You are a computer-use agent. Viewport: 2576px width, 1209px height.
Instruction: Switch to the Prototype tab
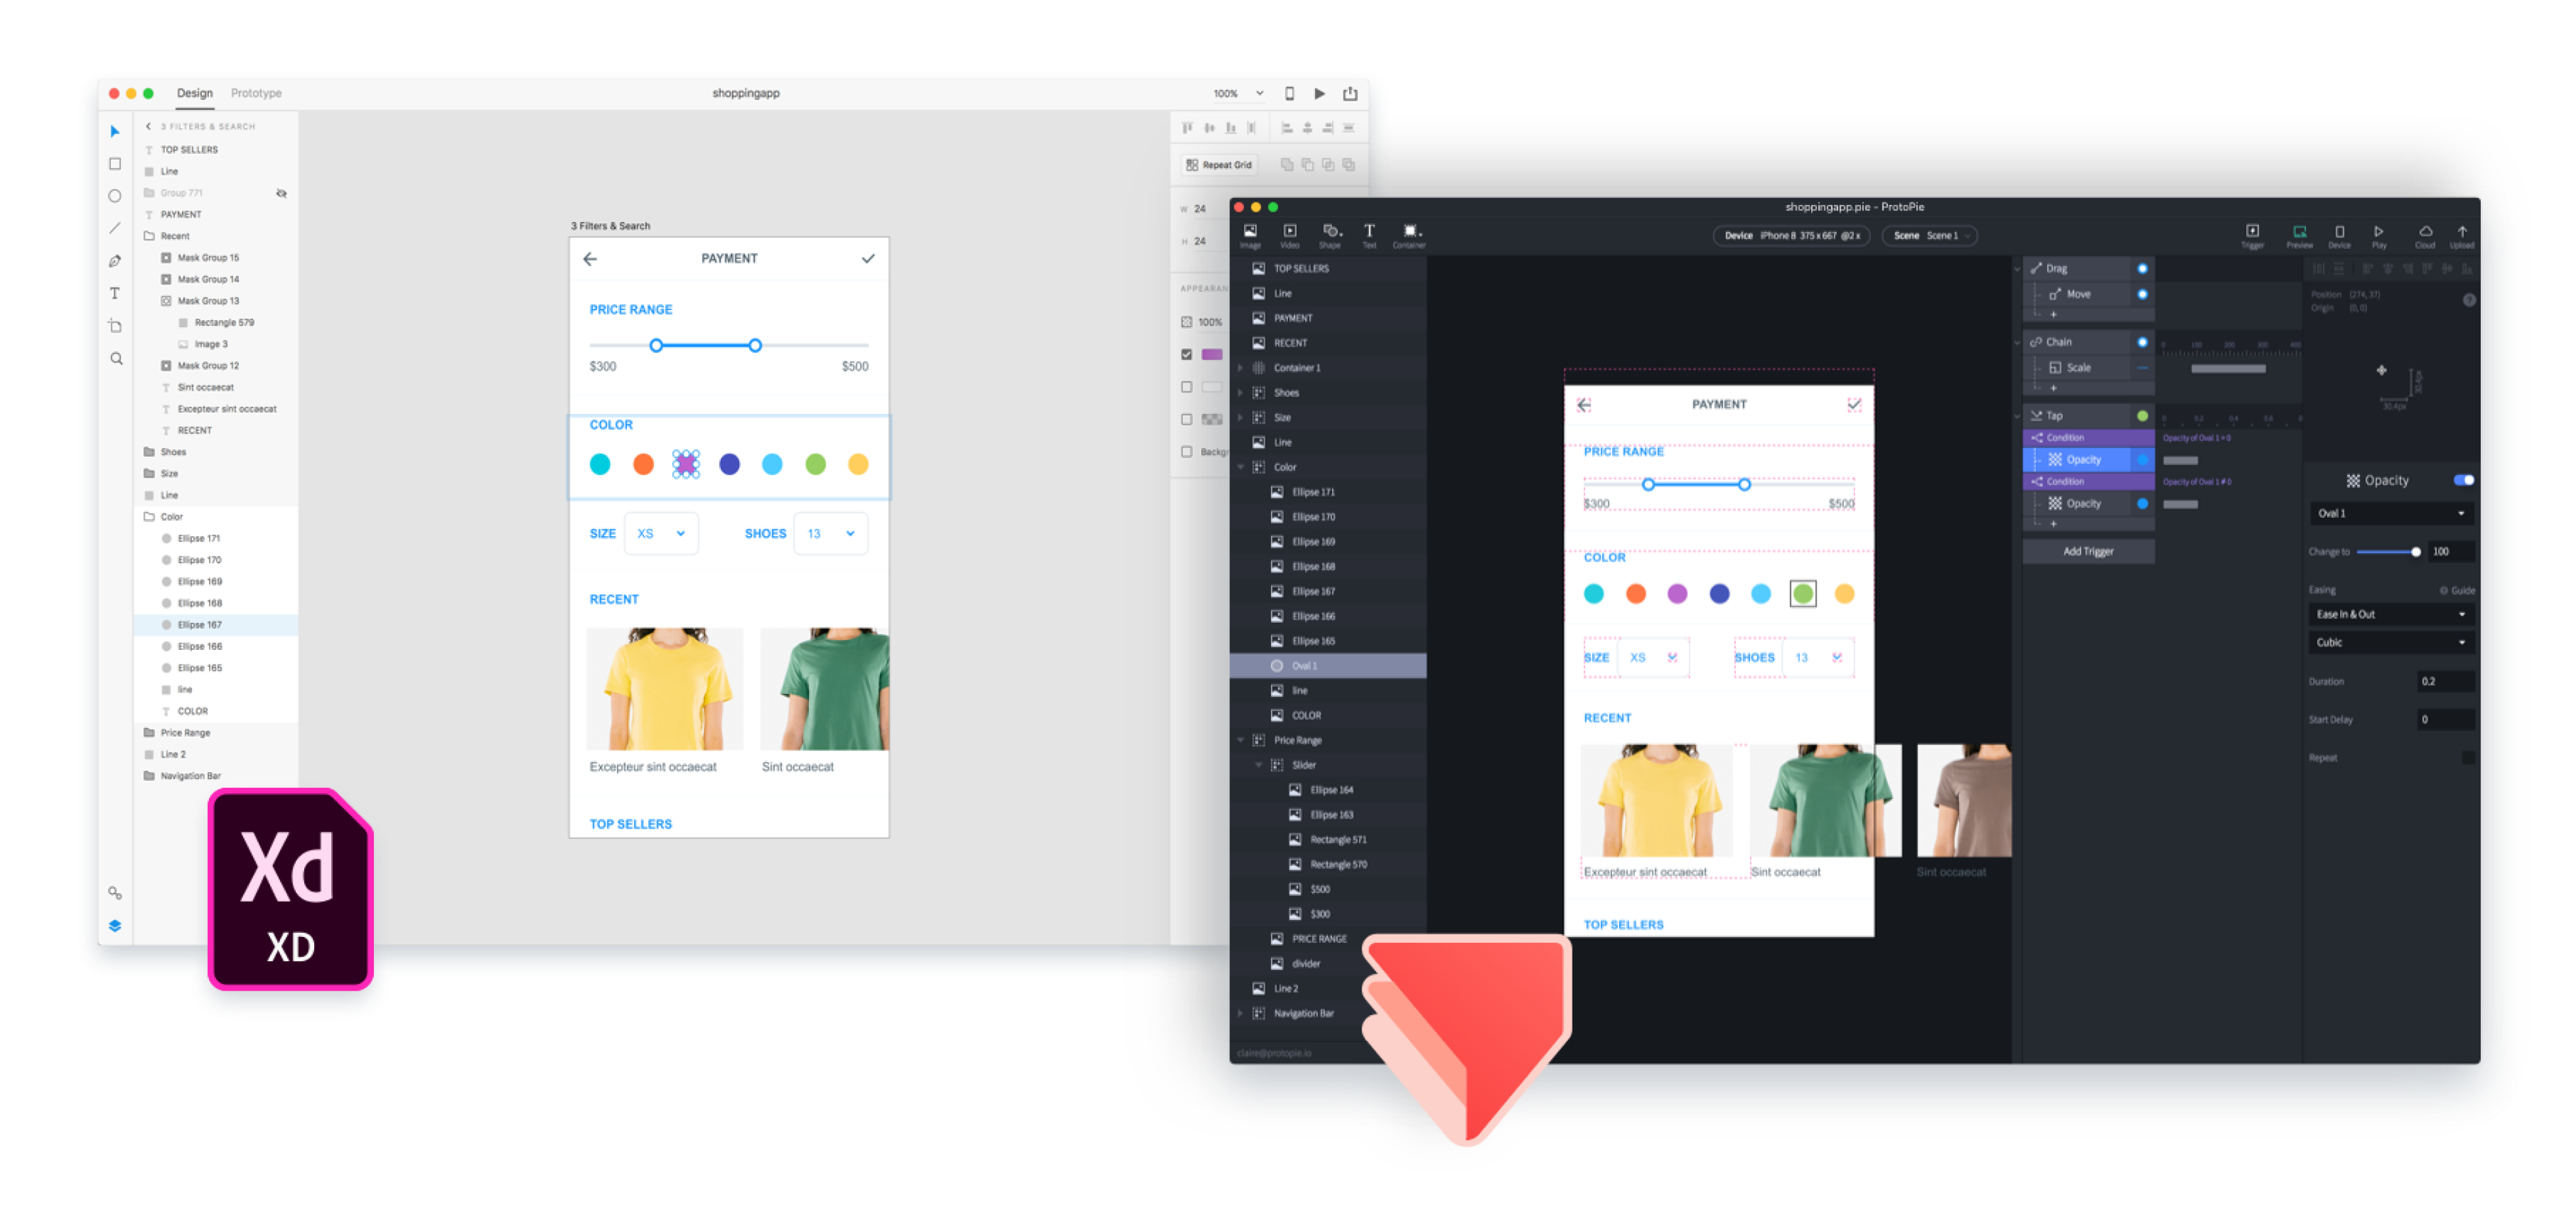click(x=256, y=93)
